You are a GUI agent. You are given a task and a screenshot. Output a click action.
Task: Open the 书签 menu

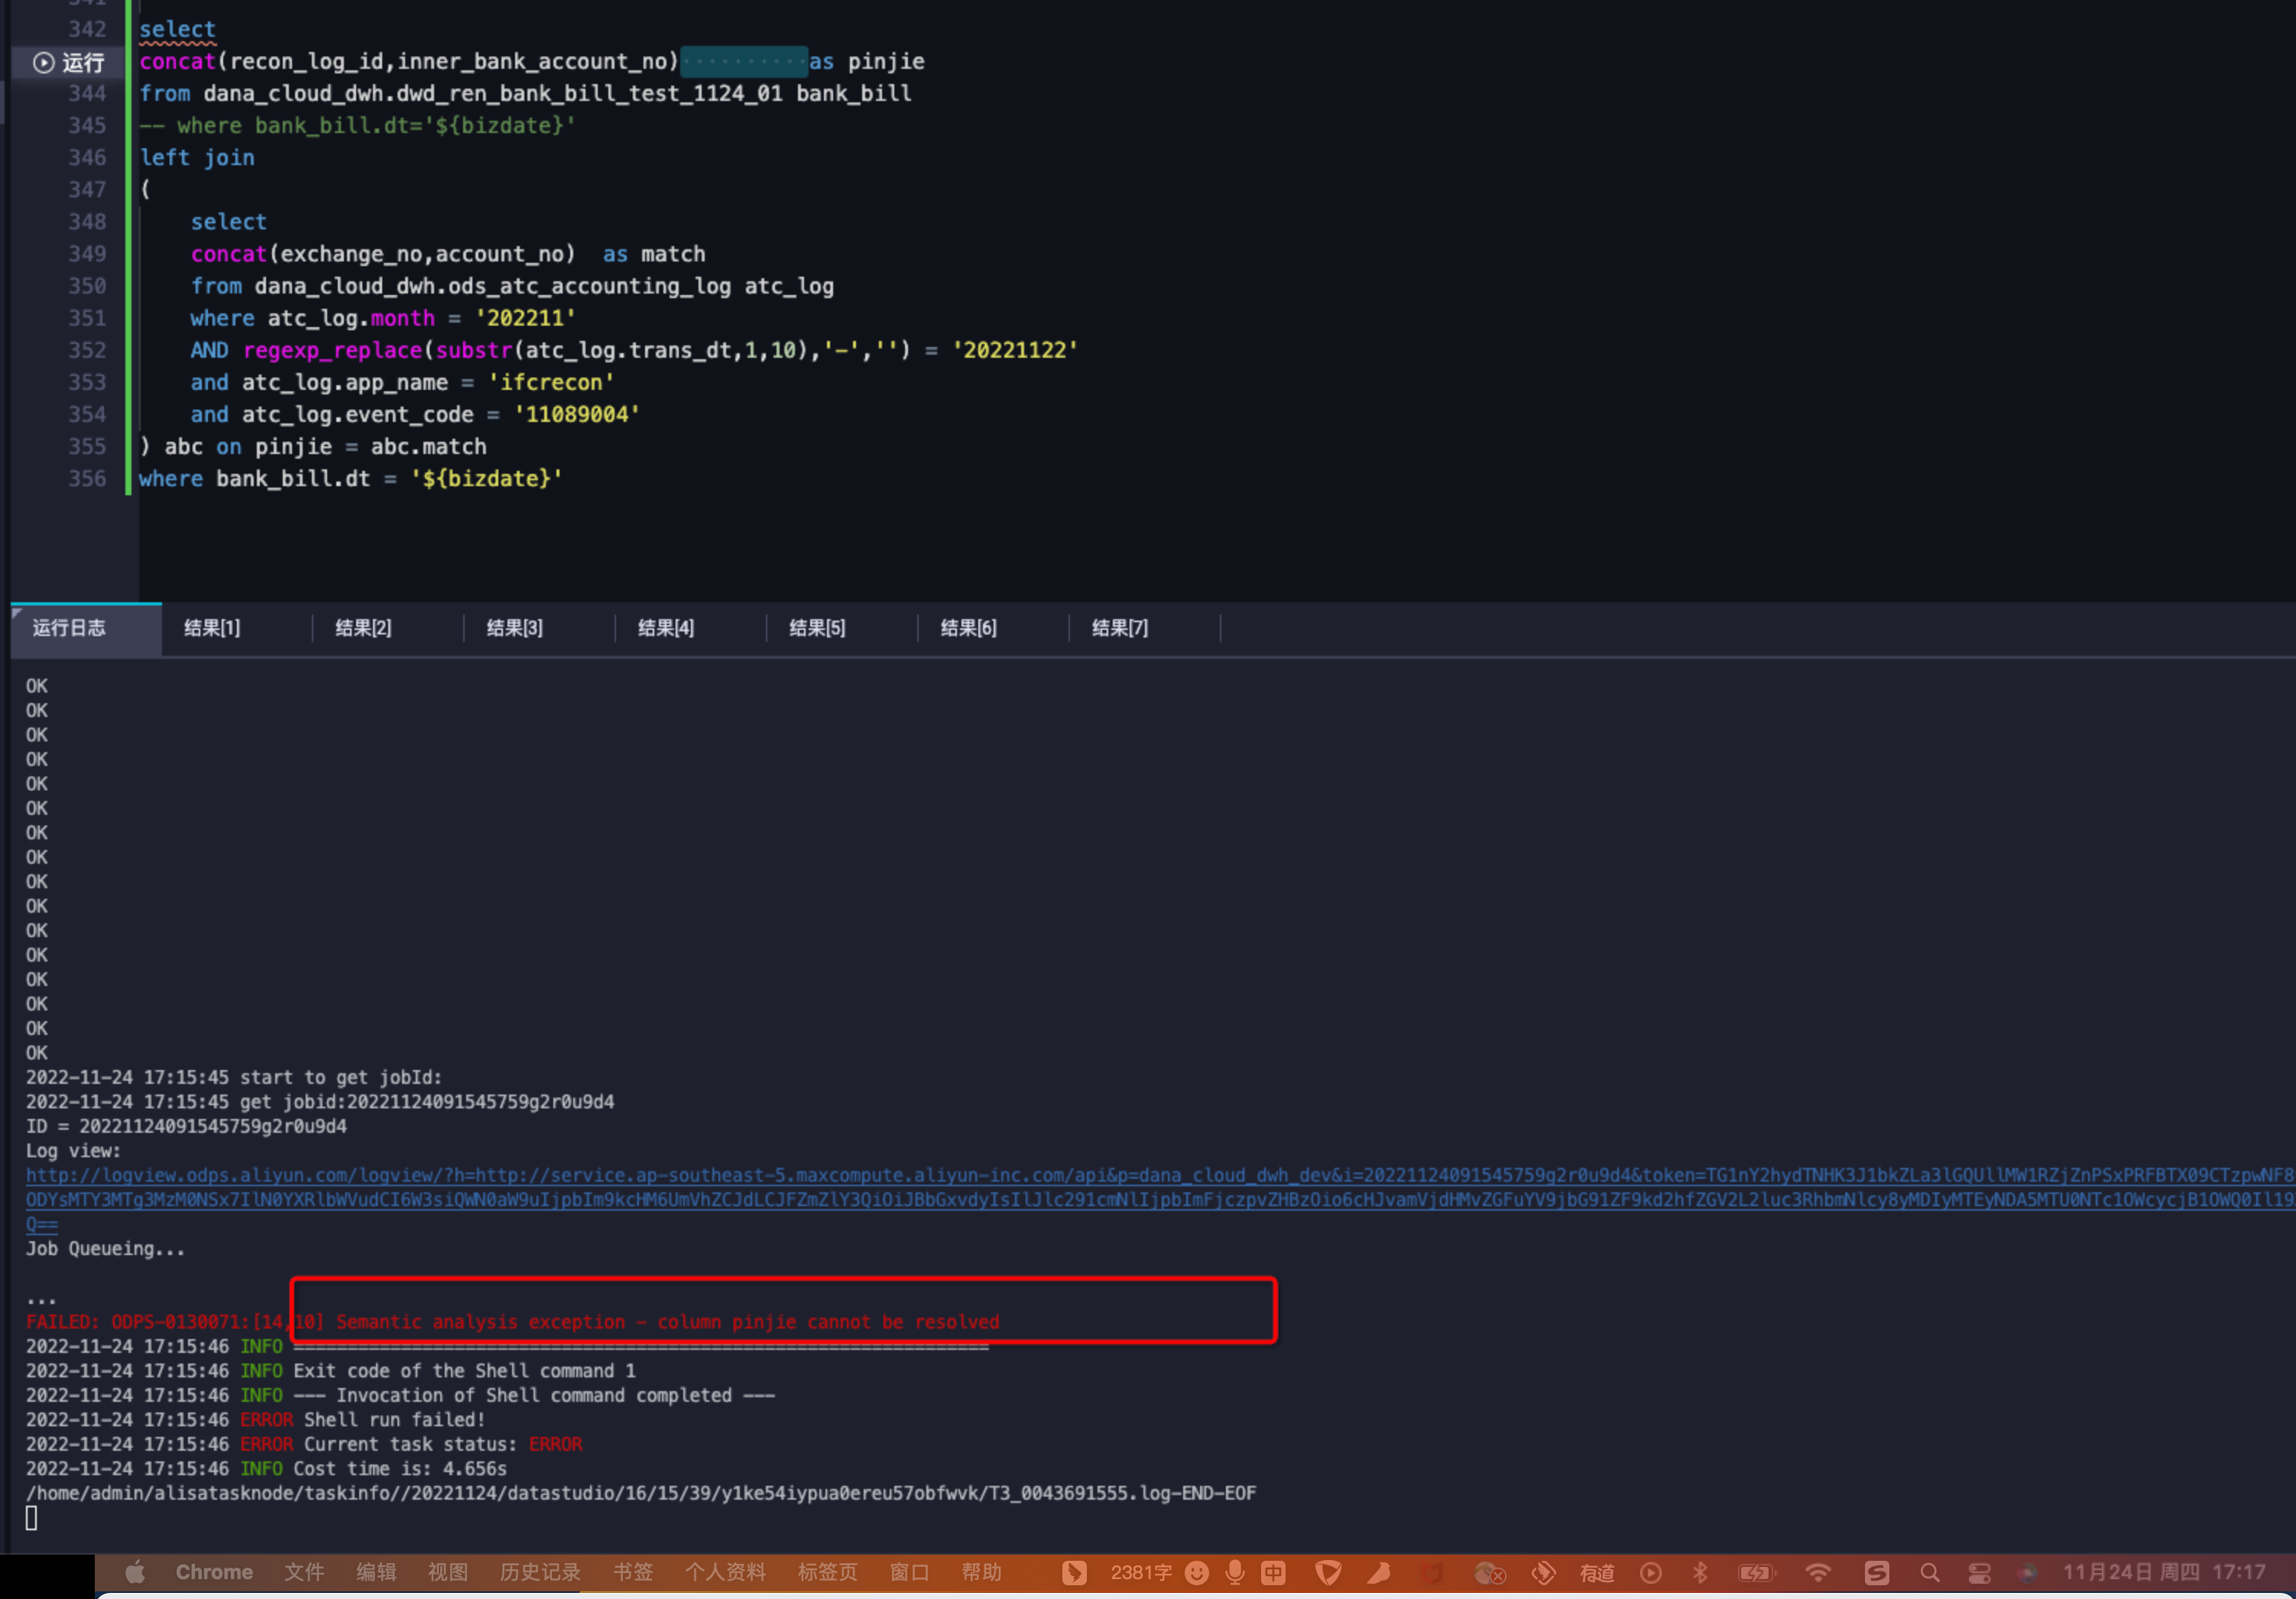(633, 1572)
